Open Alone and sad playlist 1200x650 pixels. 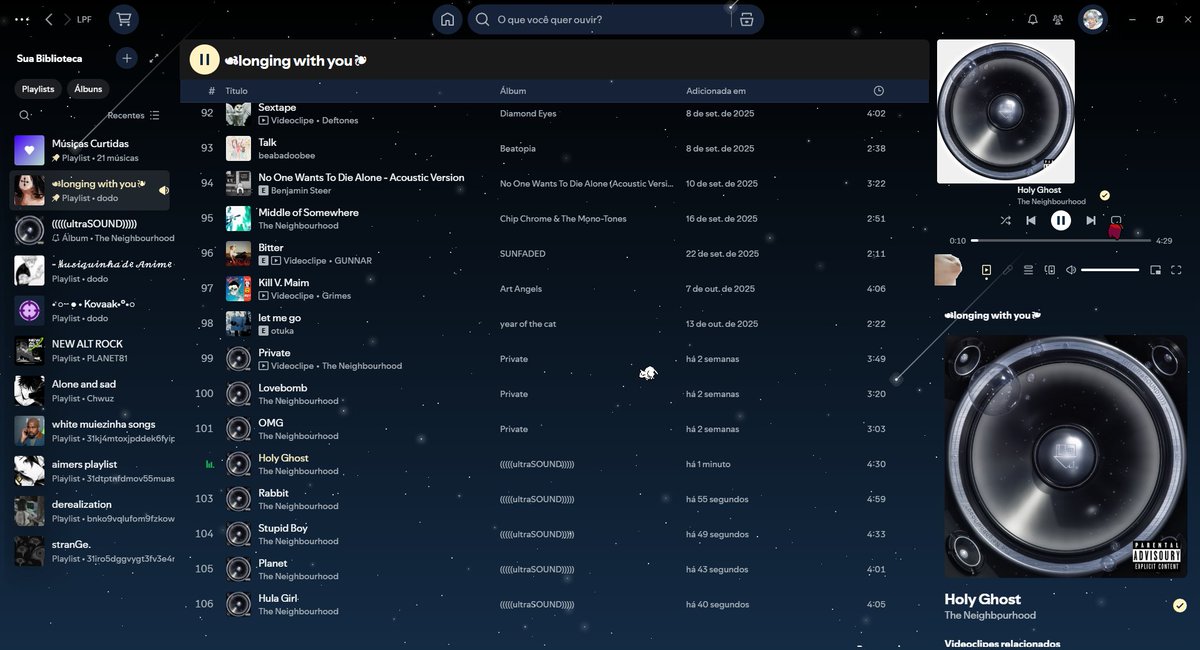pyautogui.click(x=92, y=391)
